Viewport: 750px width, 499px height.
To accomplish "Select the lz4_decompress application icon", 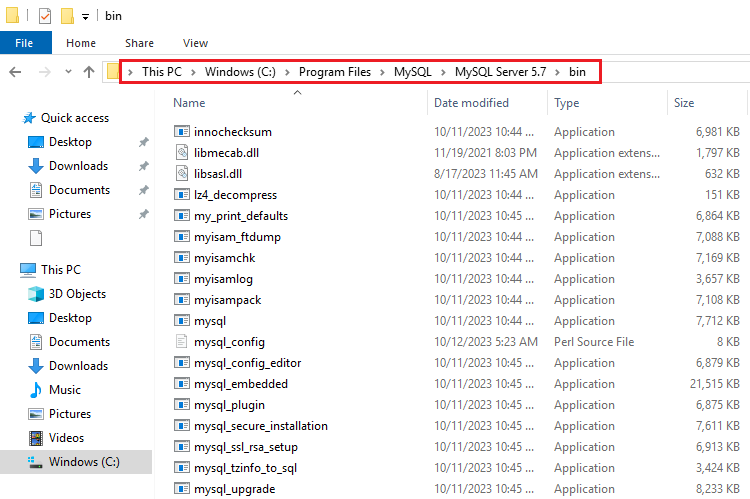I will [x=182, y=195].
